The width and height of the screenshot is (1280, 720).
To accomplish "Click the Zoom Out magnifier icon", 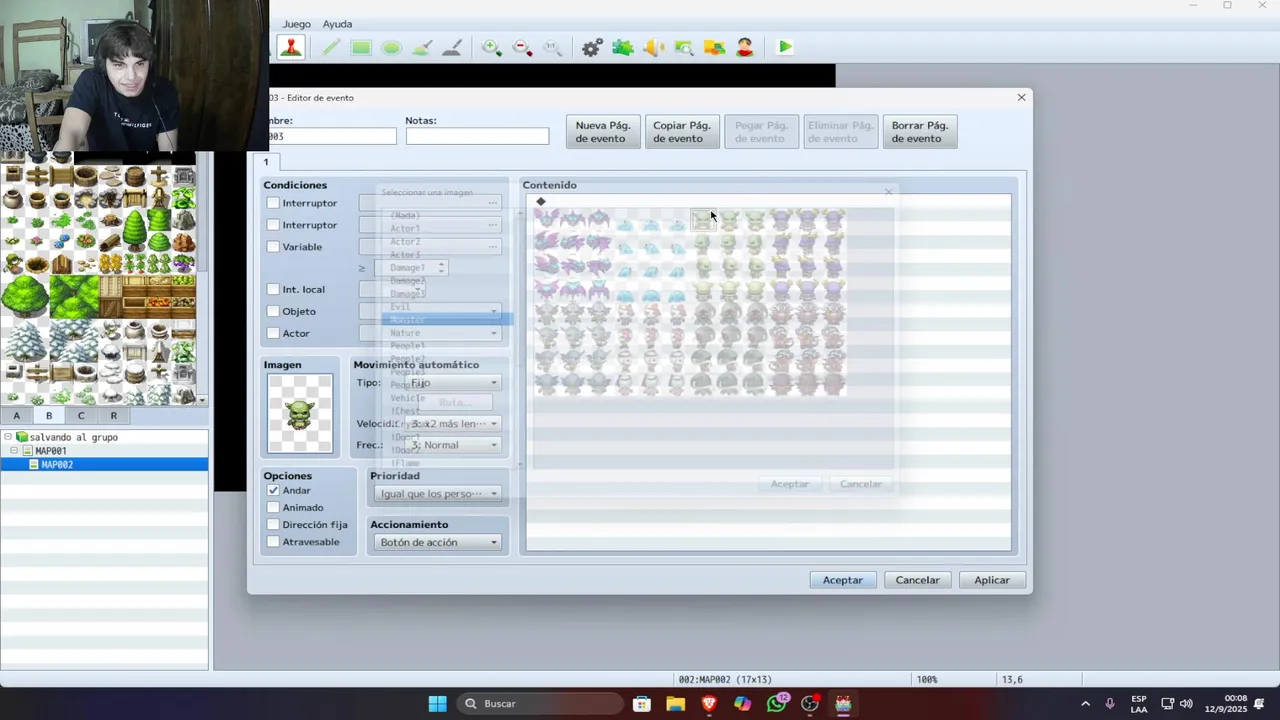I will point(522,47).
